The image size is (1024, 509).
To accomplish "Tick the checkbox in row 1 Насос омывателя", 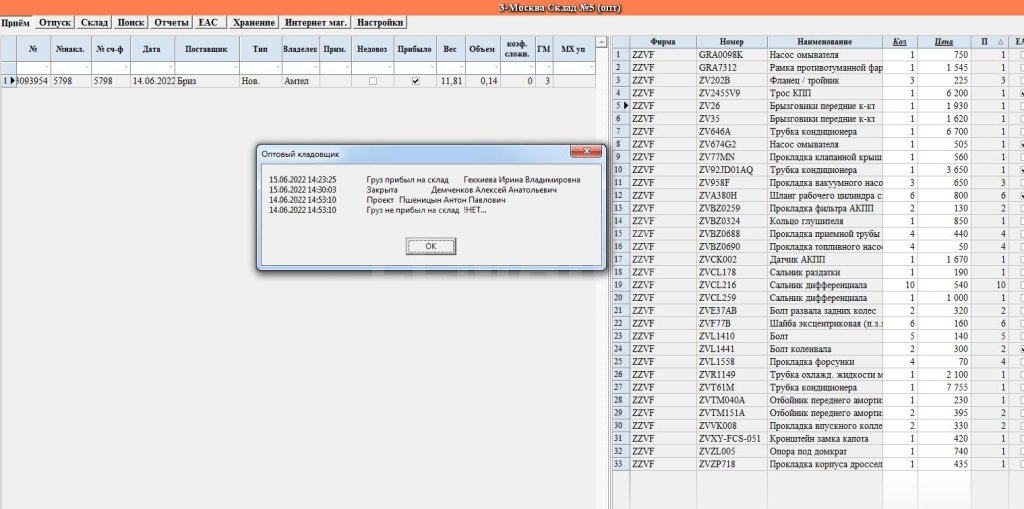I will (1018, 54).
